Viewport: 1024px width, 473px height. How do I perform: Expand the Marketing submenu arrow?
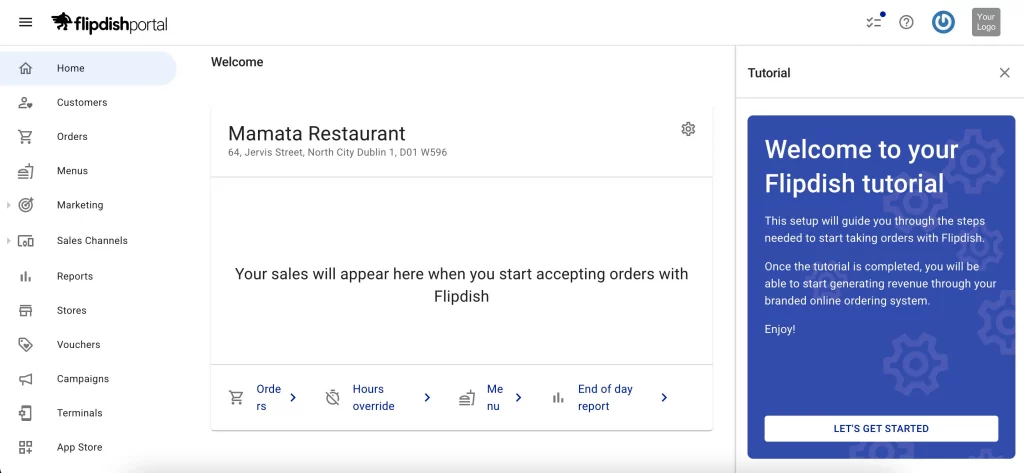tap(9, 205)
